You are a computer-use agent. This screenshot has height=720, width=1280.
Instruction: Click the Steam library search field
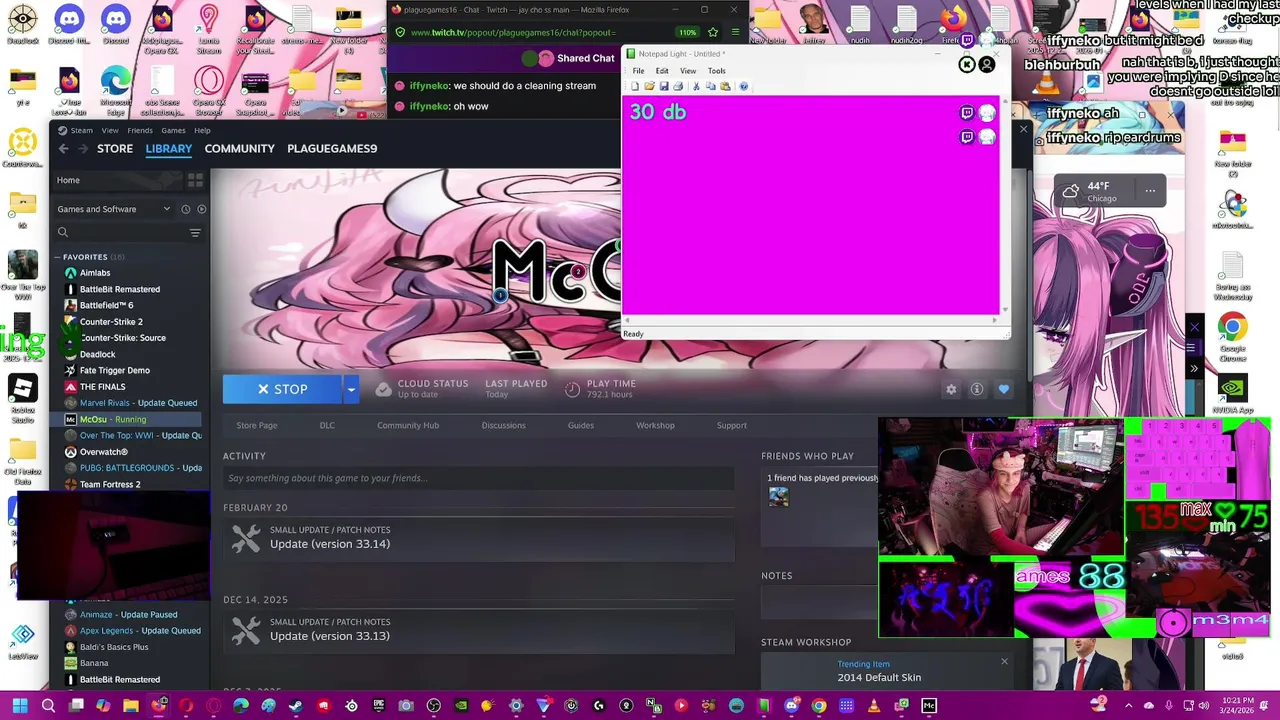tap(120, 232)
